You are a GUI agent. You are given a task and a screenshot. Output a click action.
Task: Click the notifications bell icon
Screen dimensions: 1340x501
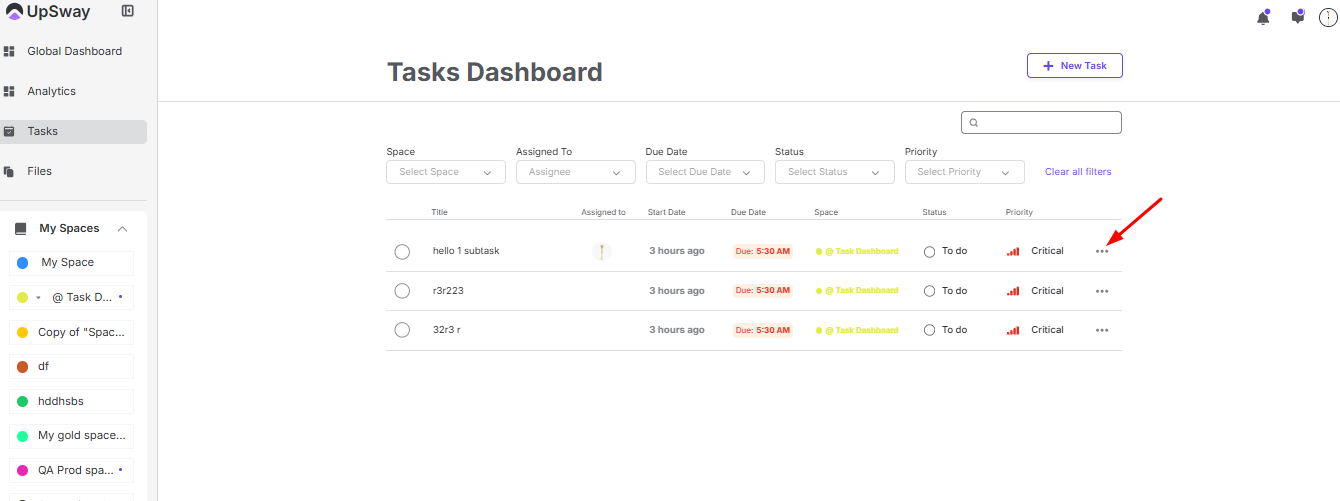[1263, 17]
